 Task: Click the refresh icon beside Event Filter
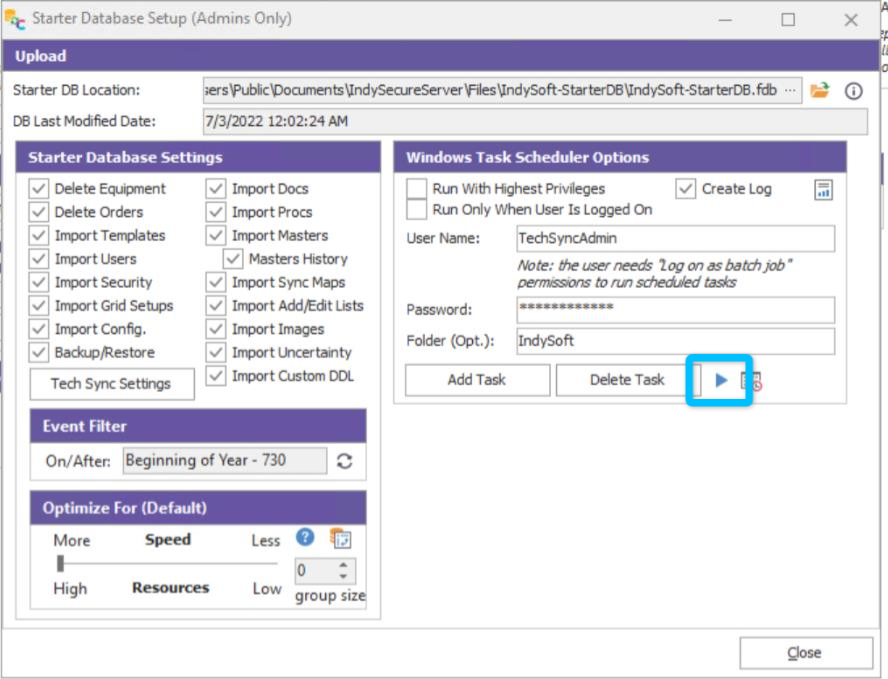346,461
